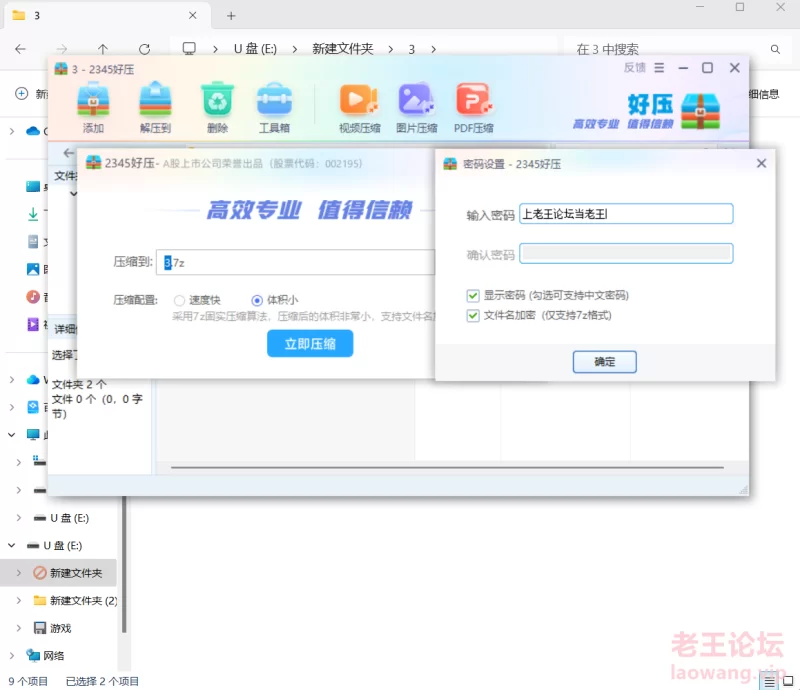
Task: Collapse the top-level U 盘 (E:) tree node
Action: coord(12,546)
